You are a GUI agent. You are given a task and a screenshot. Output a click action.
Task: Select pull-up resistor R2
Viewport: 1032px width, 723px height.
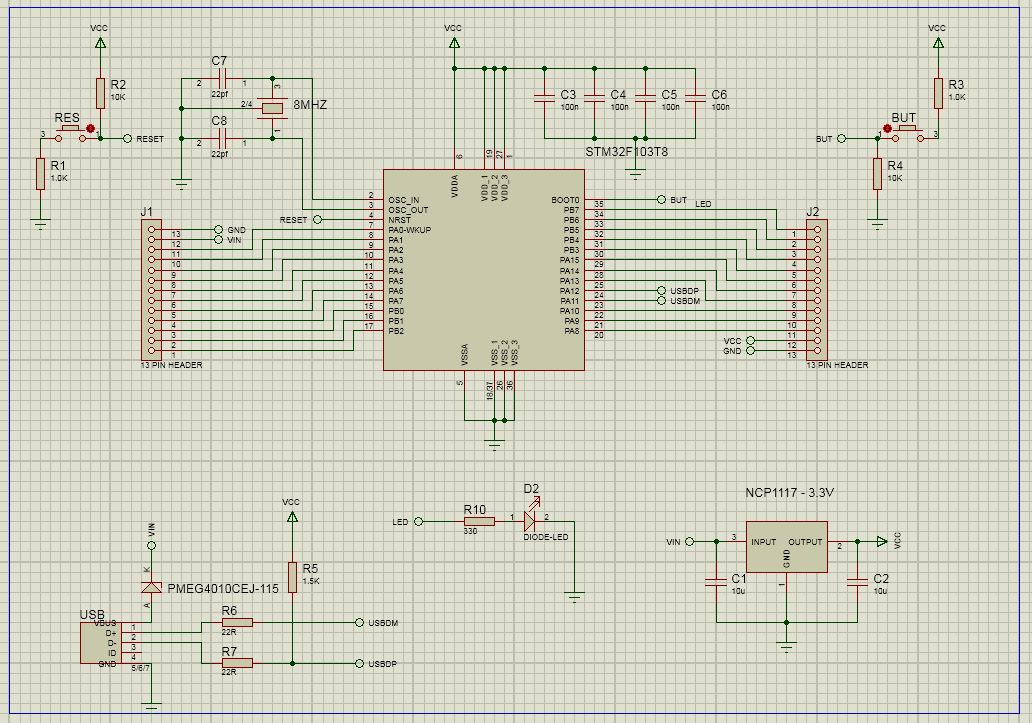point(100,92)
